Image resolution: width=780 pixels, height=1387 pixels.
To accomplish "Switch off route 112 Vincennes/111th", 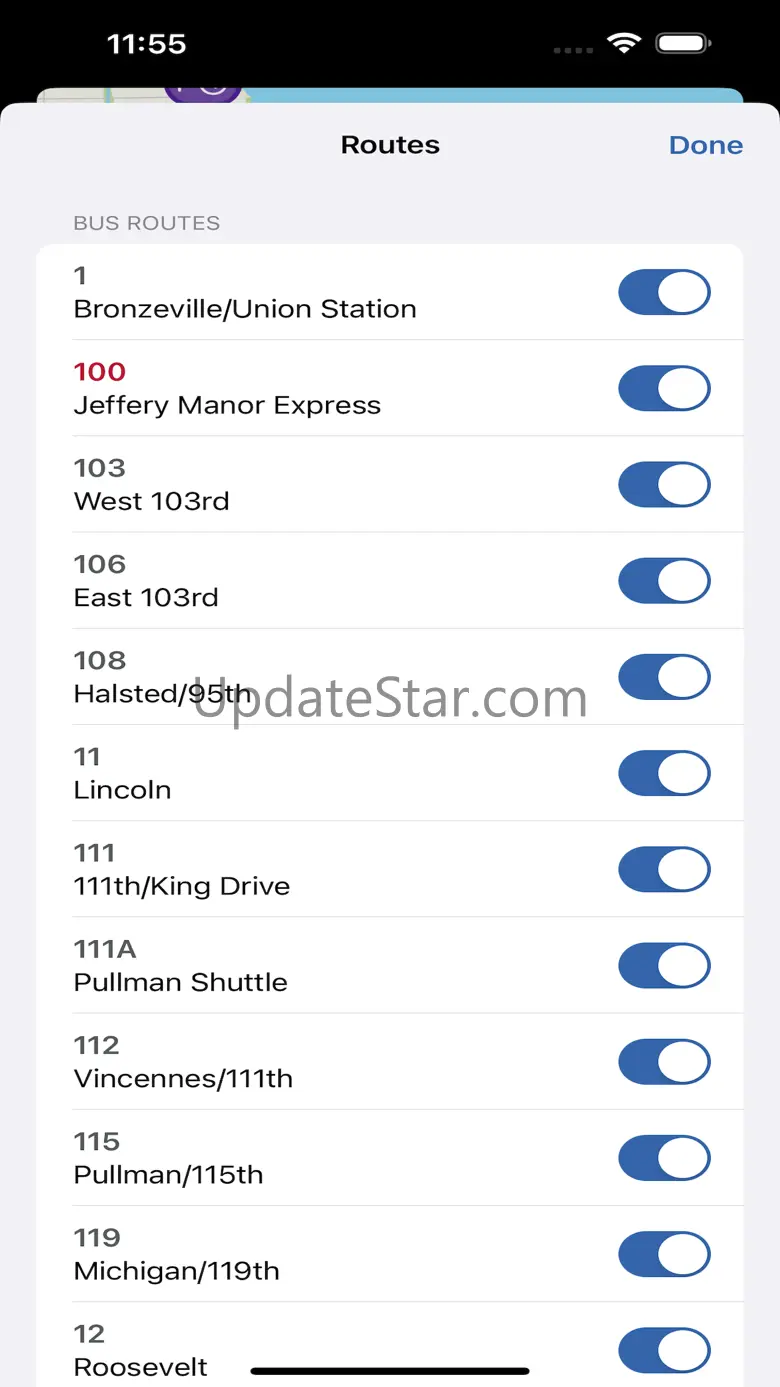I will pos(664,1062).
